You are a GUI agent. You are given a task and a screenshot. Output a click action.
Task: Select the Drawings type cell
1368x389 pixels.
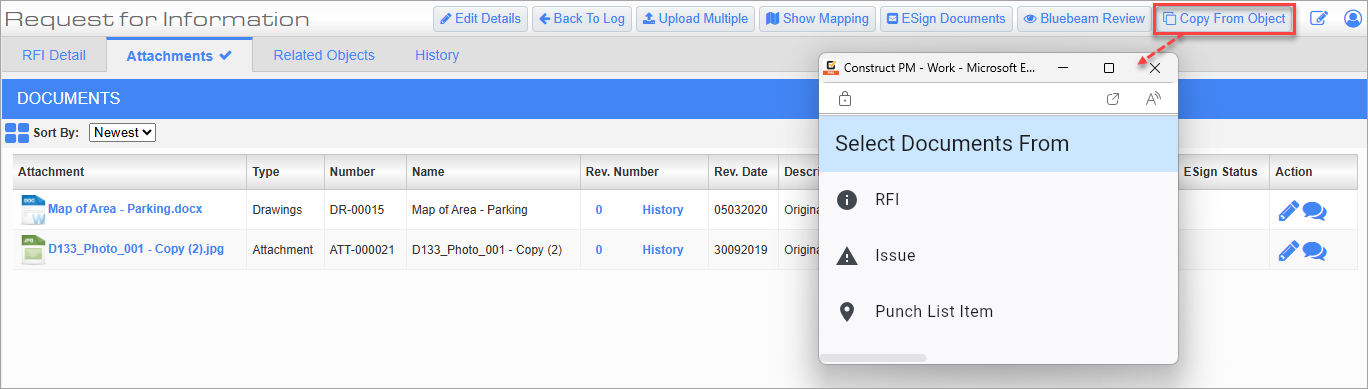pos(285,210)
